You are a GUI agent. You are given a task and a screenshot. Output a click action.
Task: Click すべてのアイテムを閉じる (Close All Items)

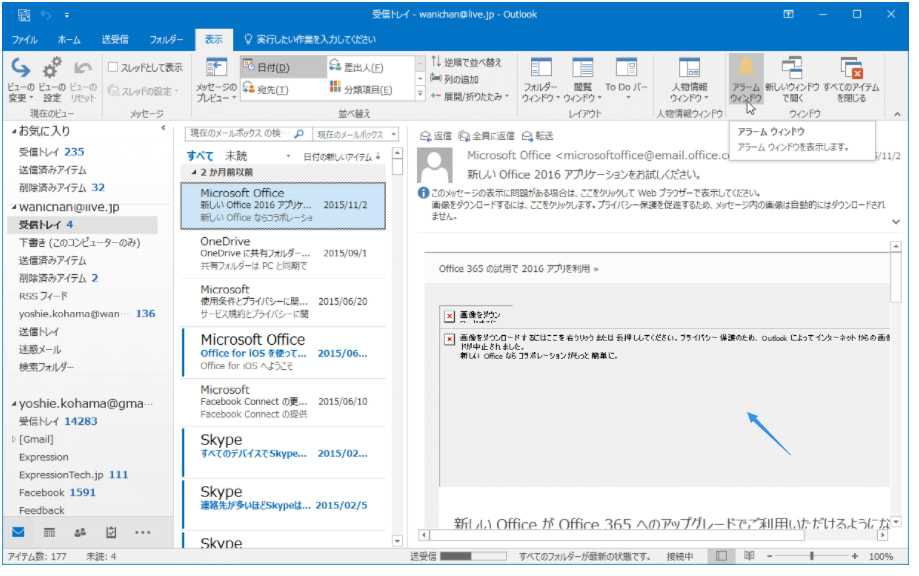click(851, 80)
